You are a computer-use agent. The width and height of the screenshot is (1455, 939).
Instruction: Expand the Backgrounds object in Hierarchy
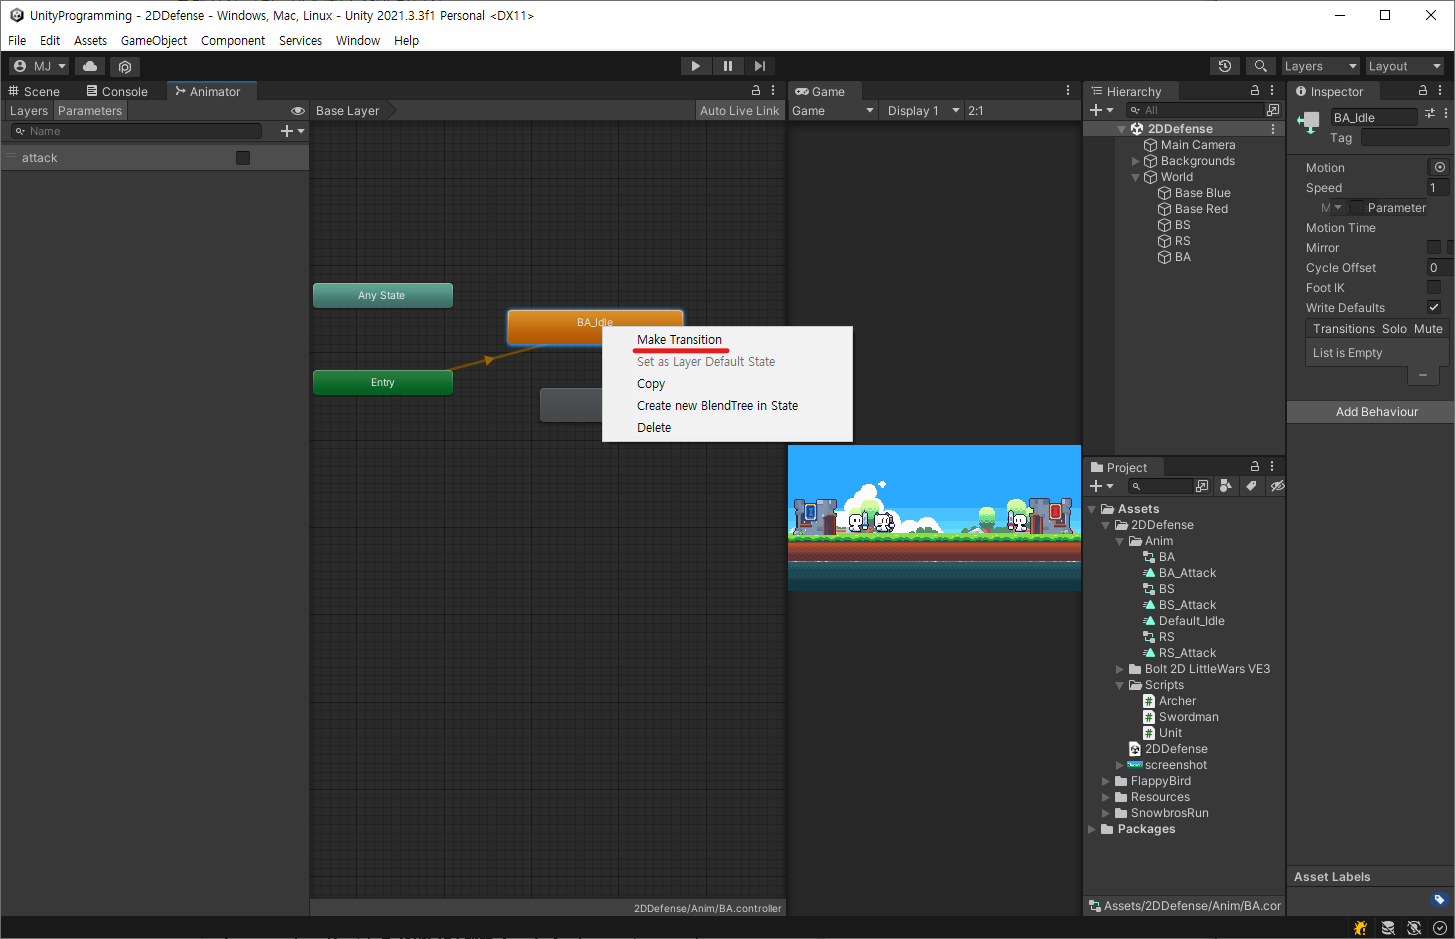pos(1136,161)
